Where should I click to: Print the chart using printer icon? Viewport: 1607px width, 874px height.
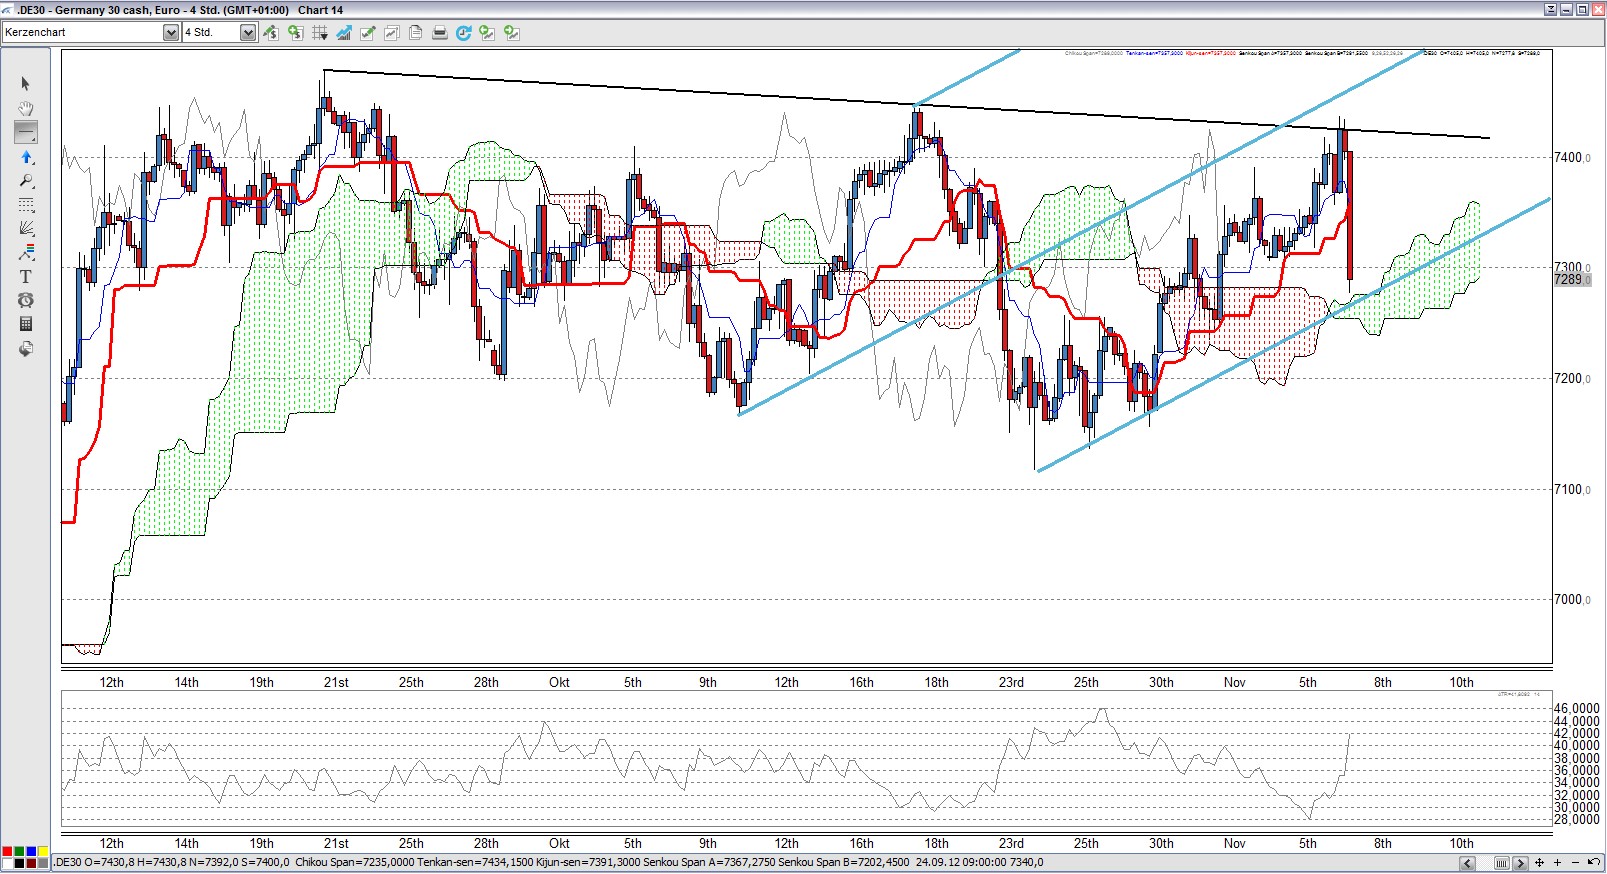coord(439,33)
